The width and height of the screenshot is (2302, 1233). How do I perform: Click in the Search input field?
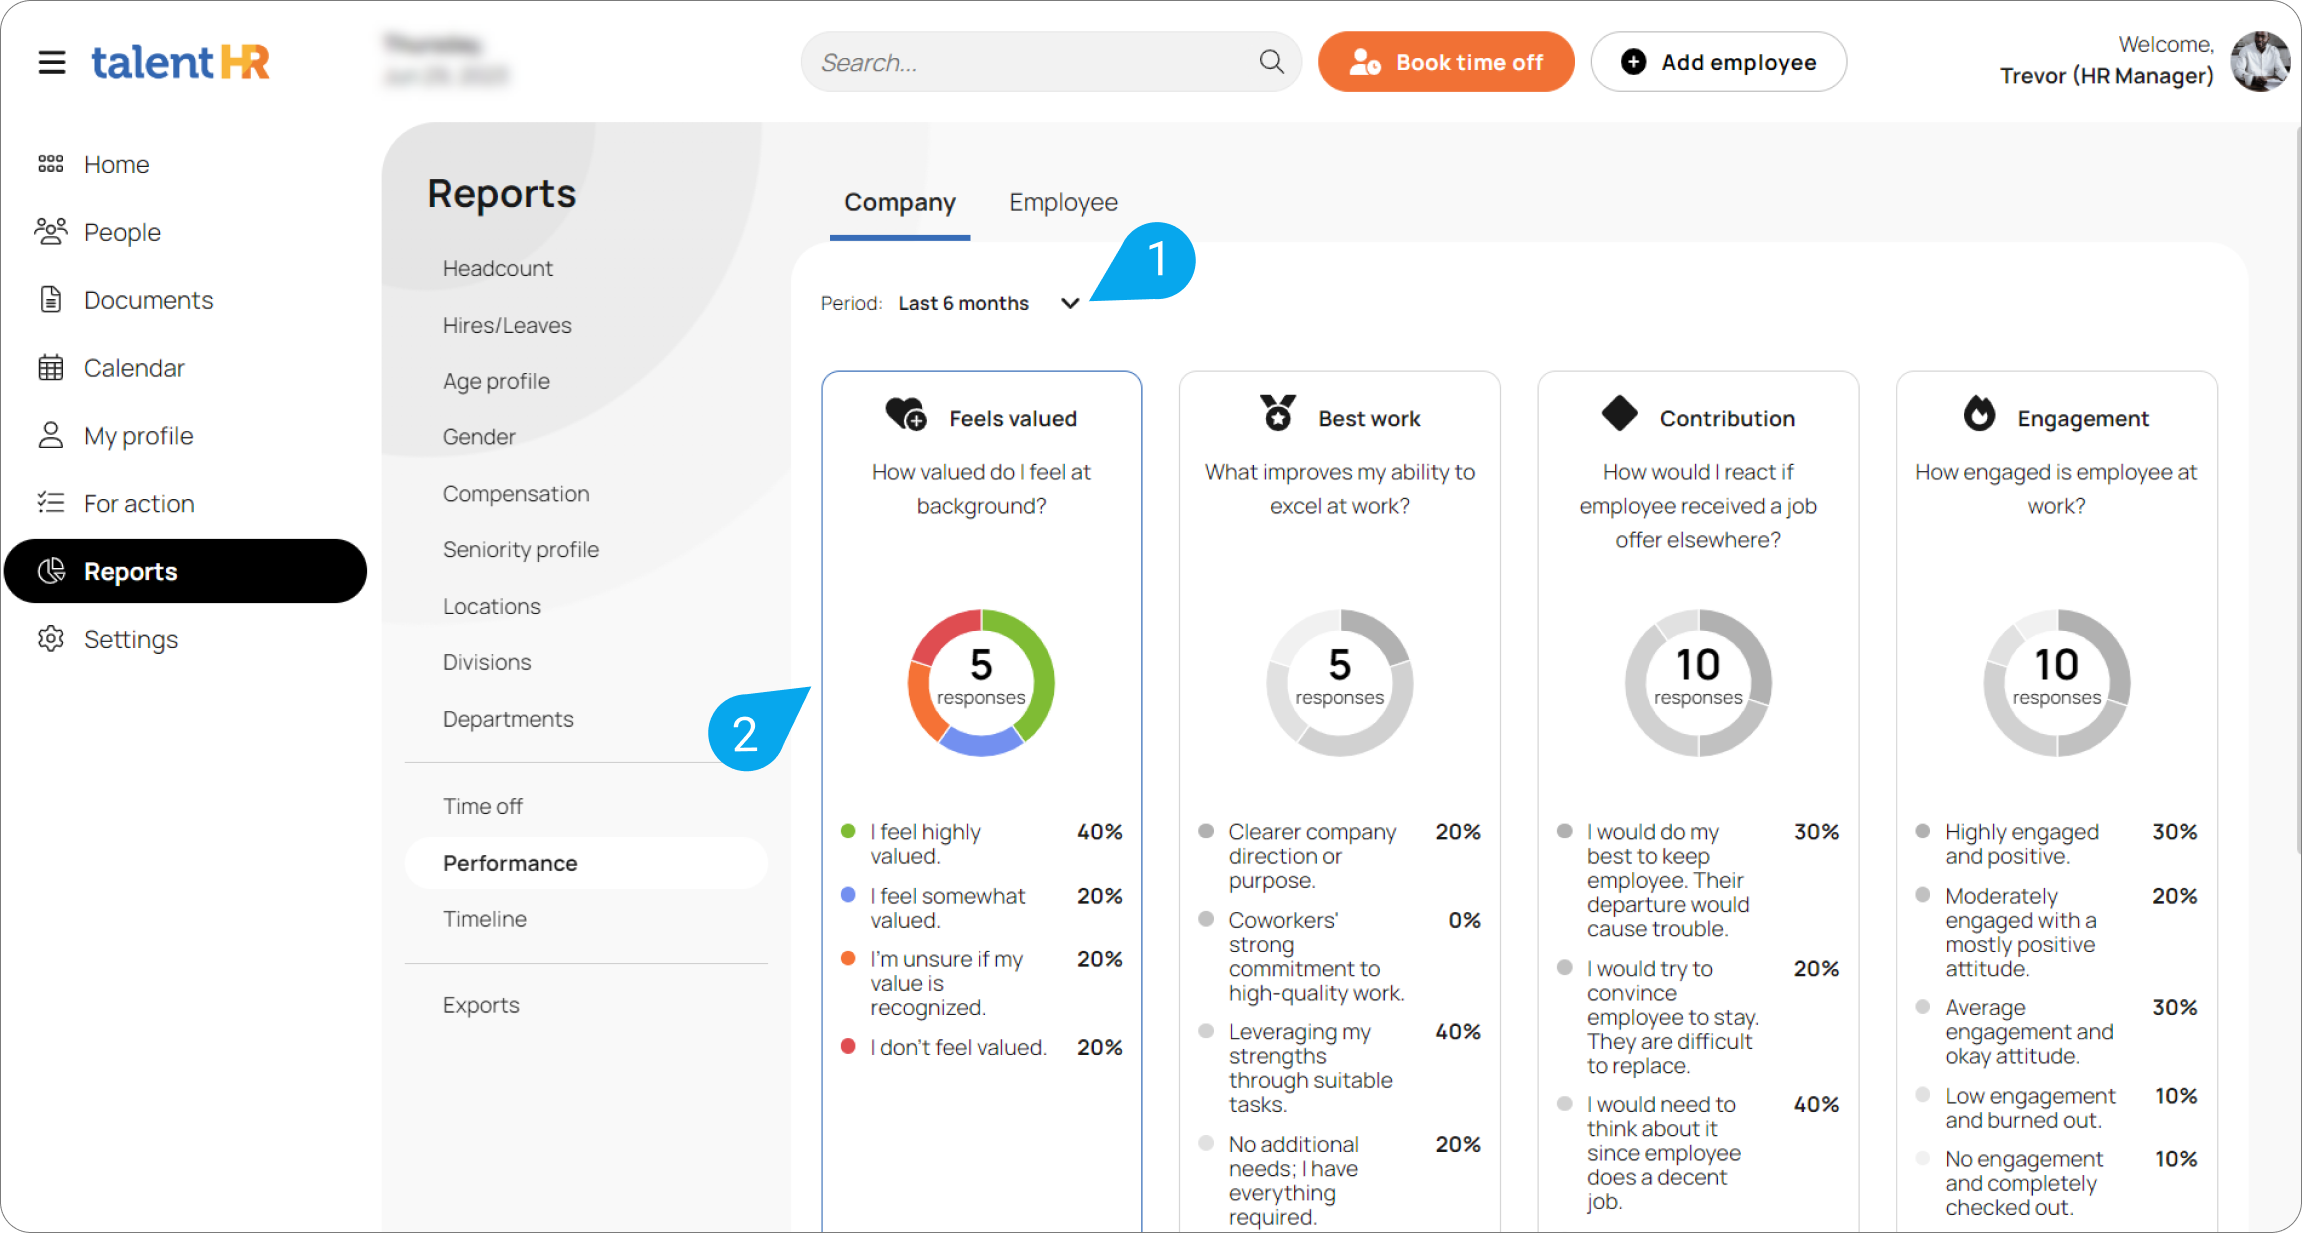[1030, 62]
